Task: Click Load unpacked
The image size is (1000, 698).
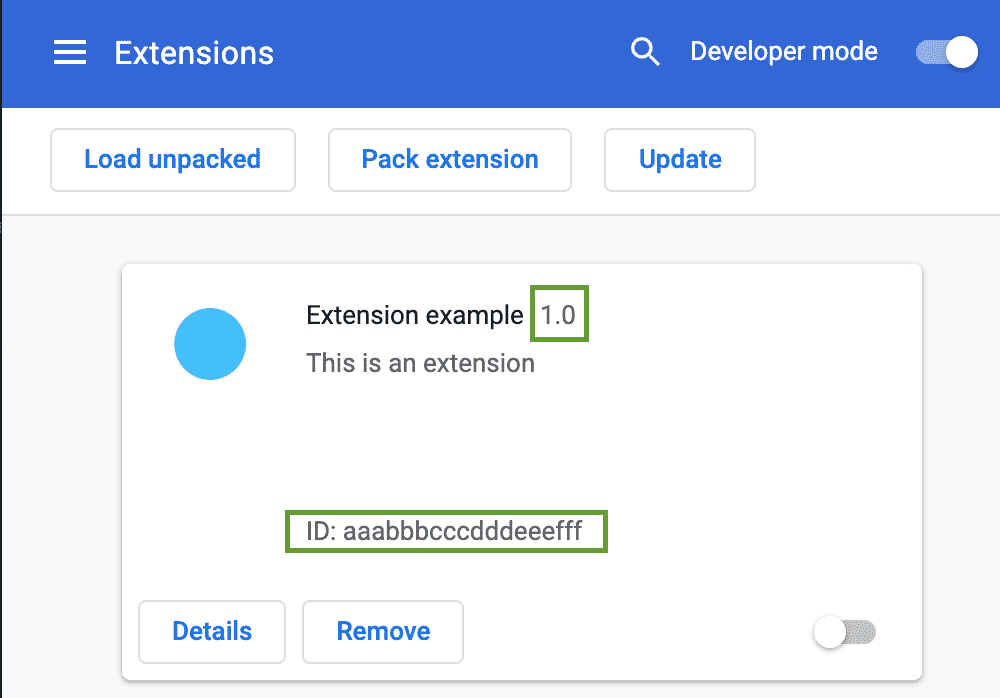Action: tap(172, 160)
